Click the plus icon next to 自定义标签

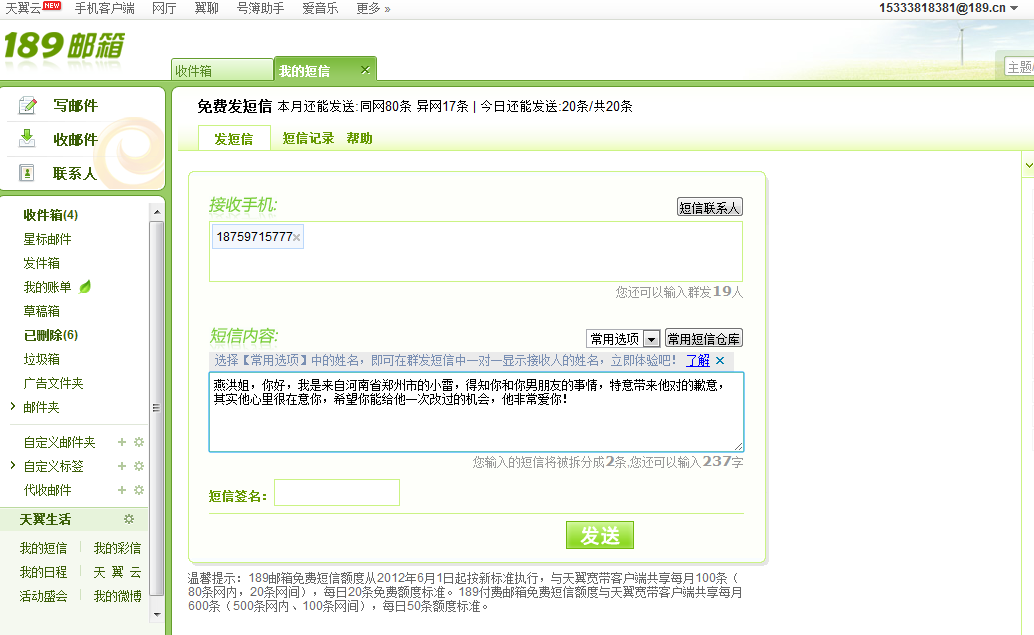coord(121,466)
